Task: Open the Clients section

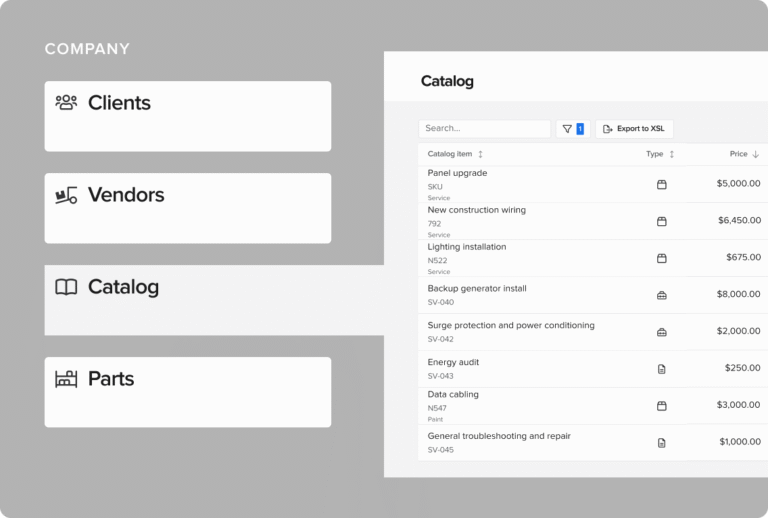Action: pos(188,116)
